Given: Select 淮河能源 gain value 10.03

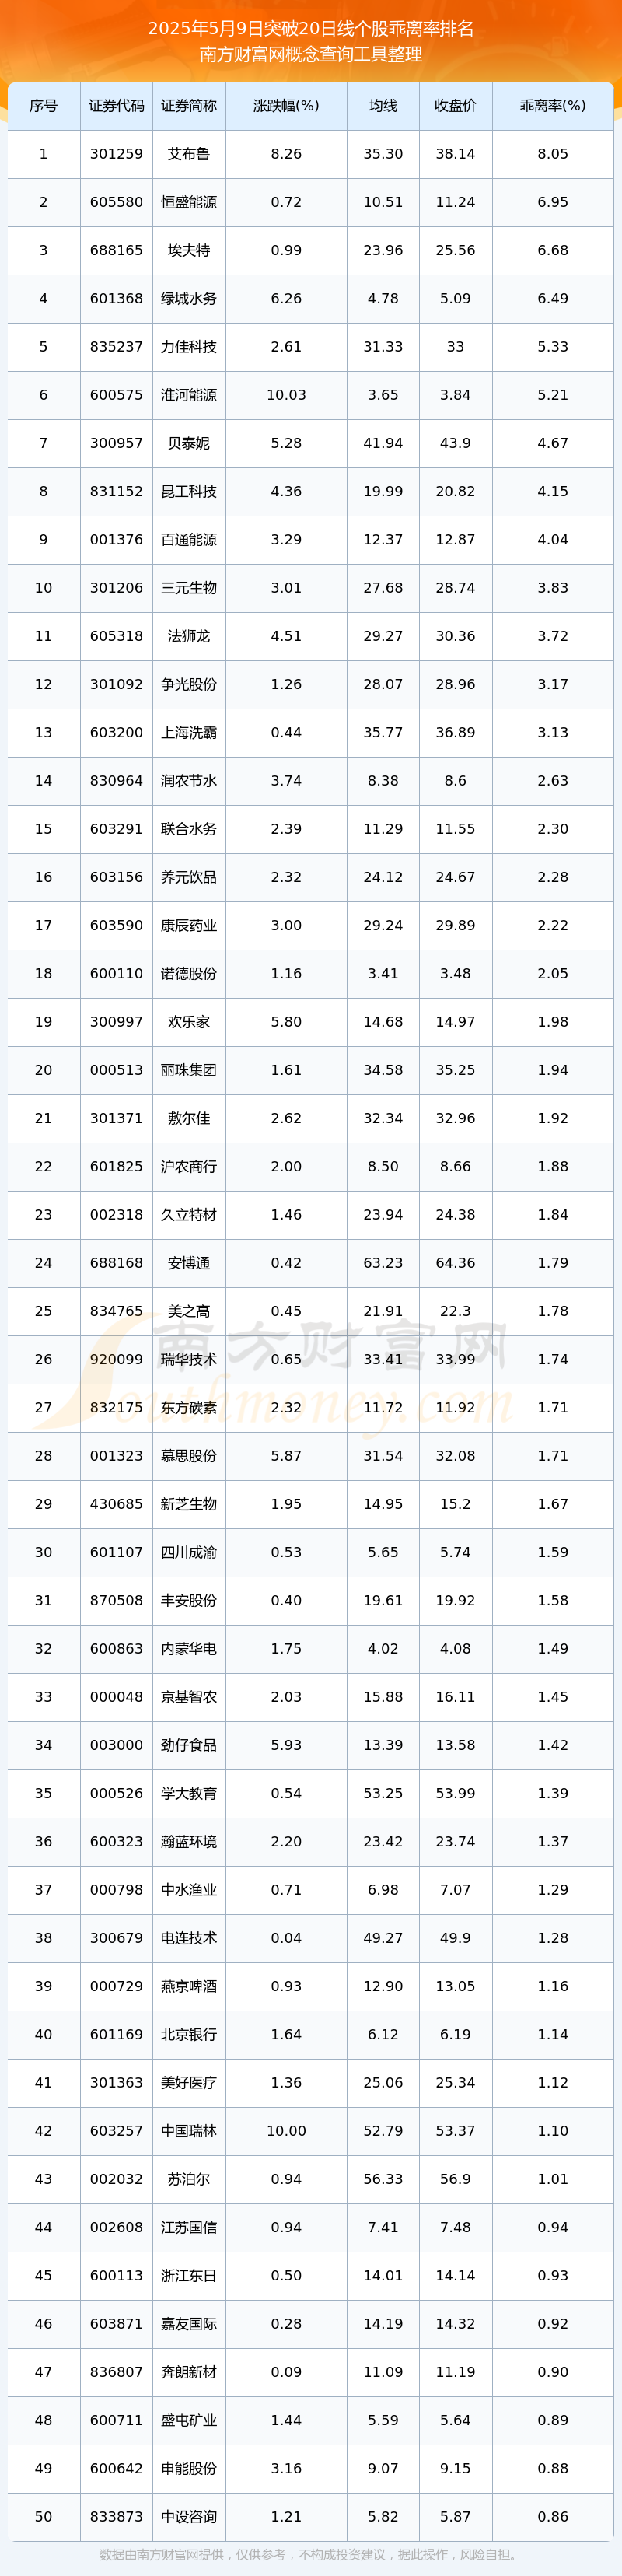Looking at the screenshot, I should 286,395.
